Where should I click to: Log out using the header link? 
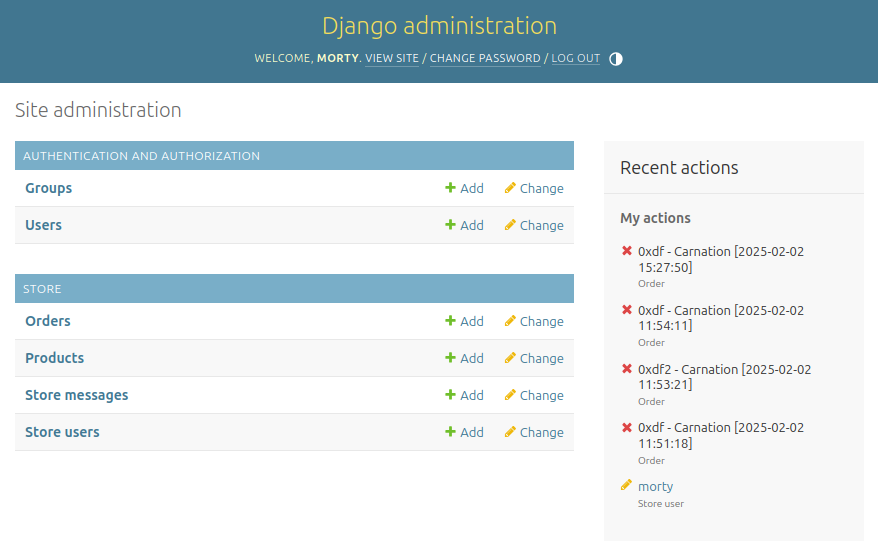click(576, 59)
